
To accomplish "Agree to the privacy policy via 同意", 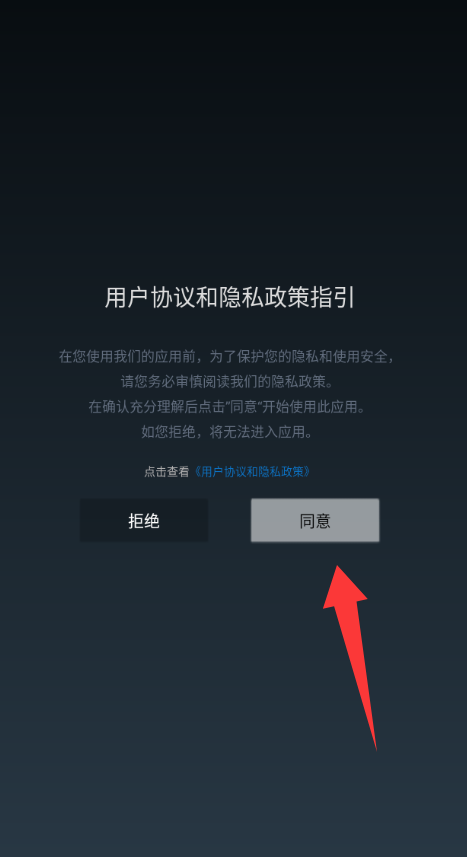I will (x=314, y=520).
